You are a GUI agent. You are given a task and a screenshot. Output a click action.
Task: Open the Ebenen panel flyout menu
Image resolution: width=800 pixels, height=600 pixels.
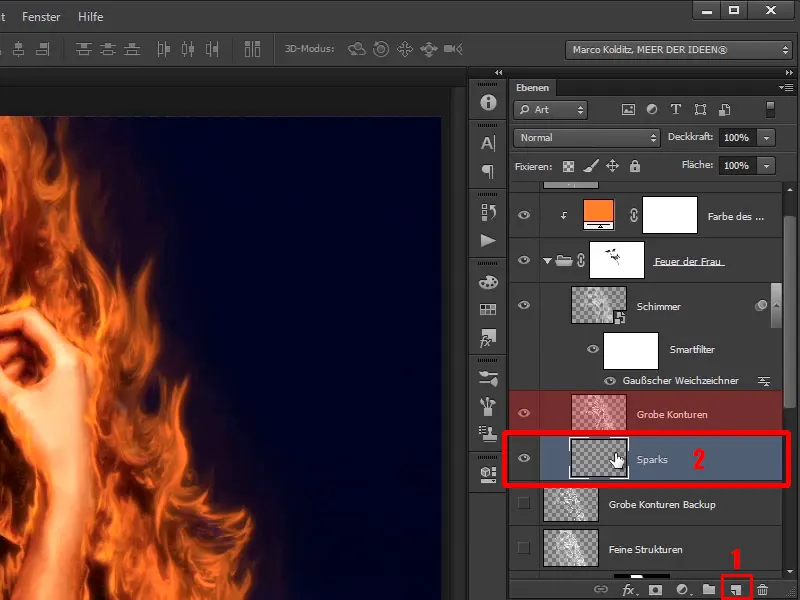[786, 88]
